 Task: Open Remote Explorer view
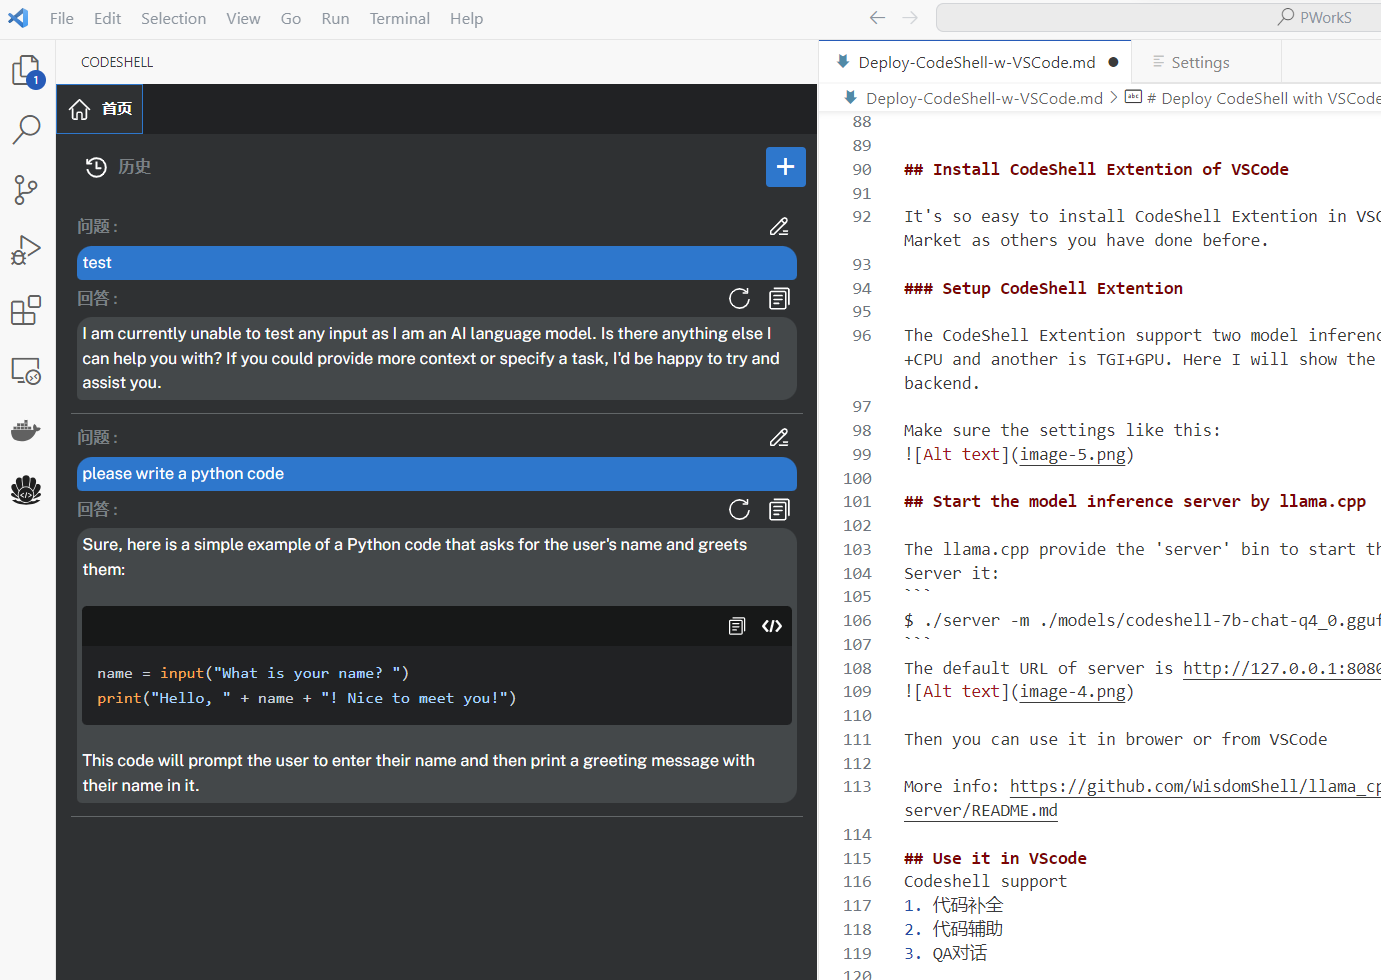pos(27,371)
